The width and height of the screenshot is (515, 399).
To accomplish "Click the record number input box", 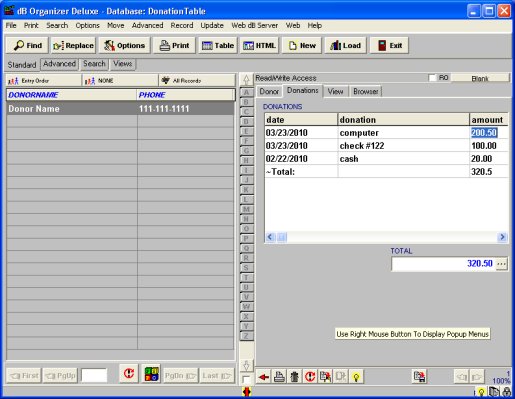I will point(94,376).
